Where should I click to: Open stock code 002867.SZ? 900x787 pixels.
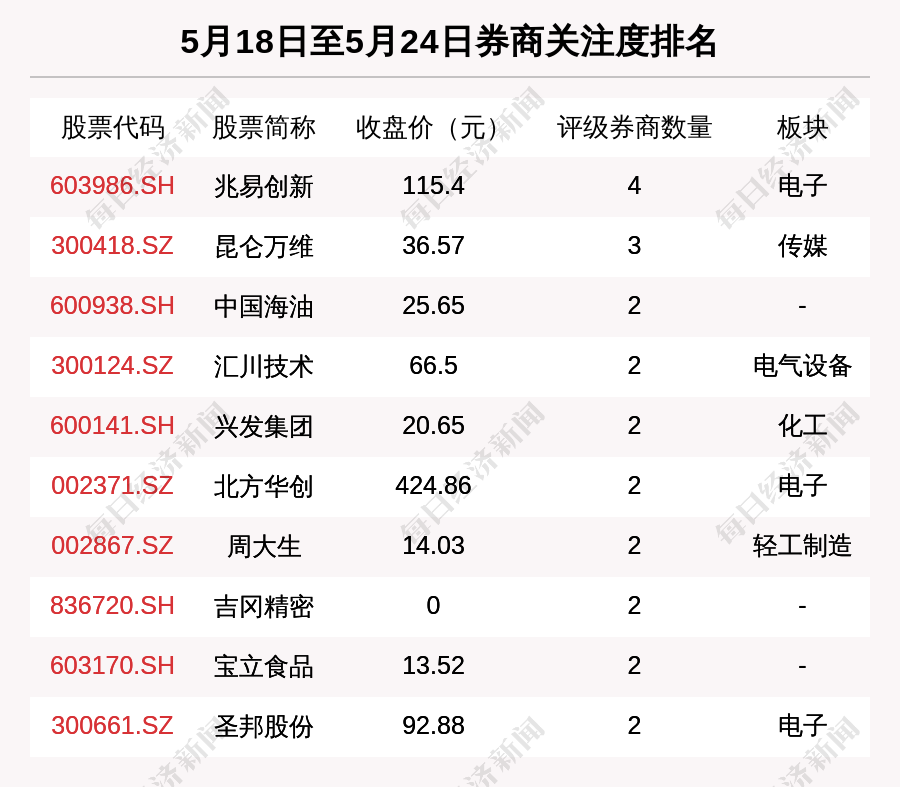point(112,546)
